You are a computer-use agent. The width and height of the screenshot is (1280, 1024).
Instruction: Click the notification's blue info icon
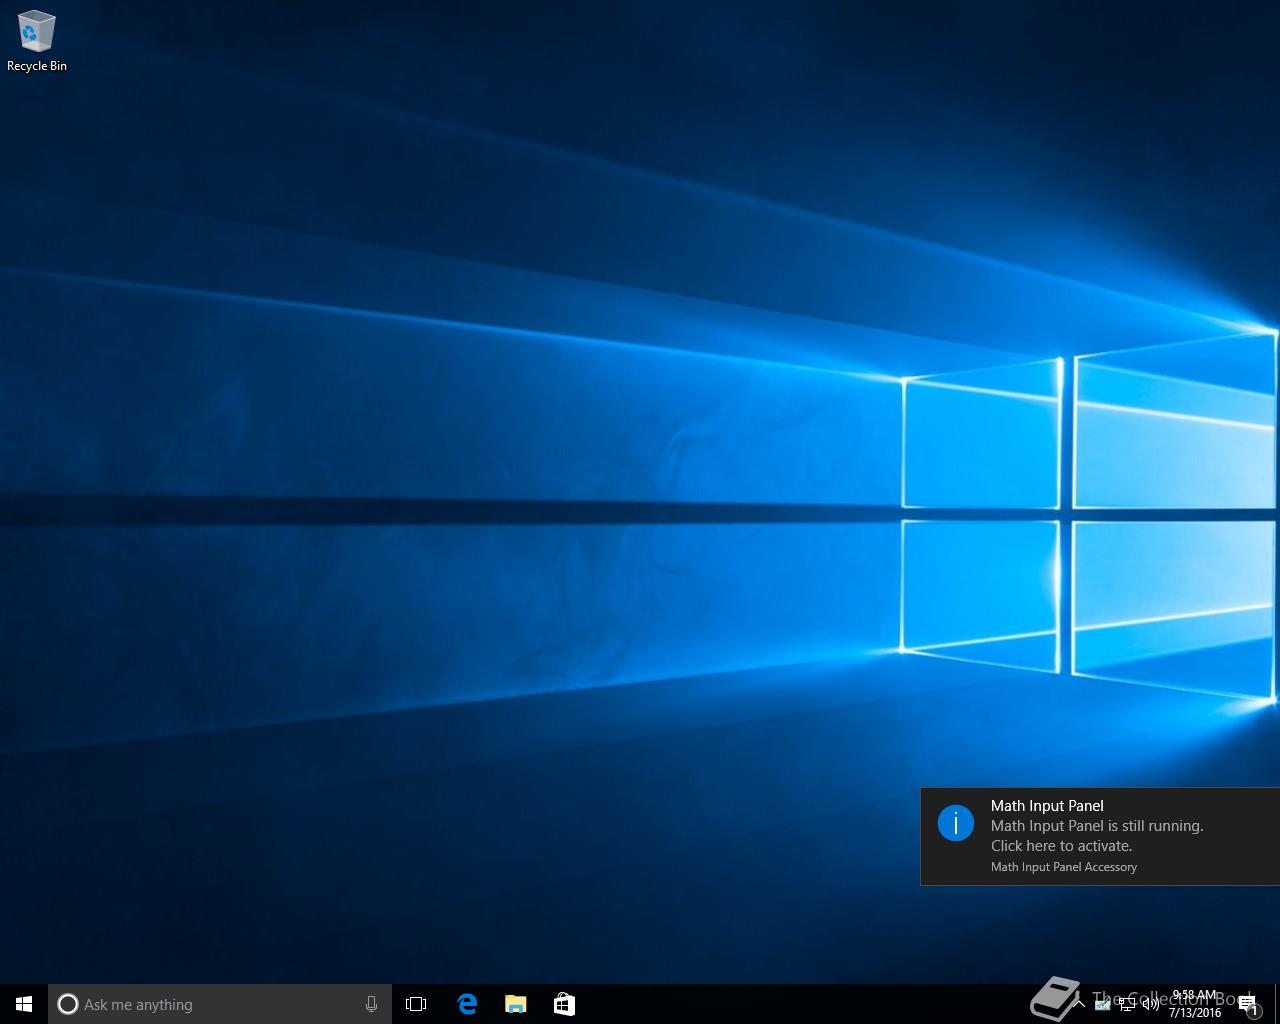click(x=956, y=823)
